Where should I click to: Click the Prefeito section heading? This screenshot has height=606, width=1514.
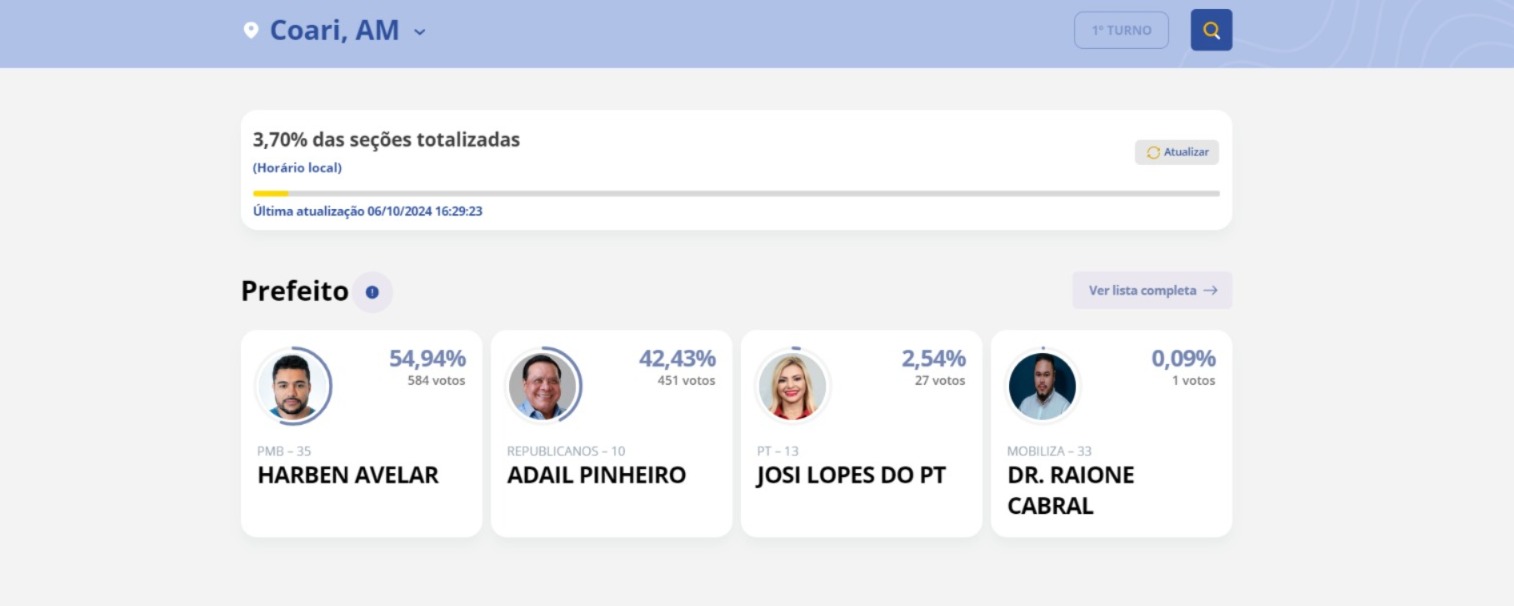point(295,291)
